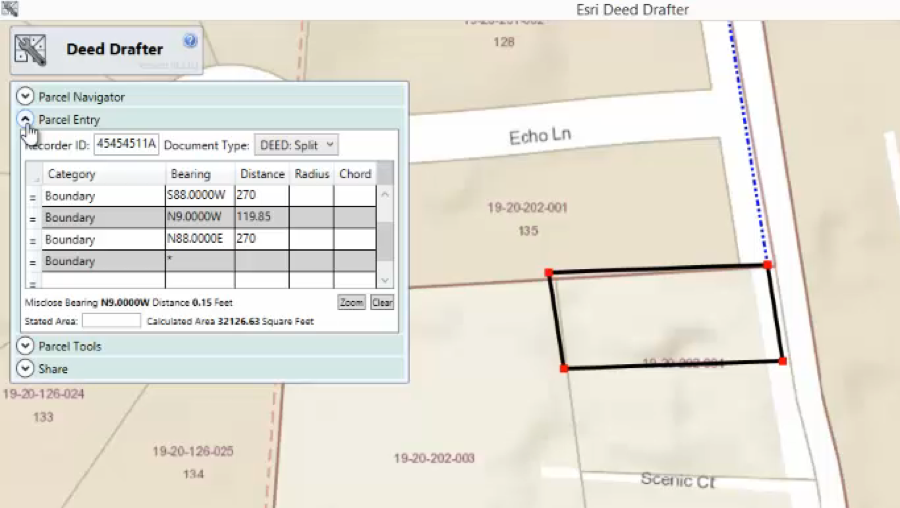Click the table scrollbar up arrow

[x=385, y=195]
